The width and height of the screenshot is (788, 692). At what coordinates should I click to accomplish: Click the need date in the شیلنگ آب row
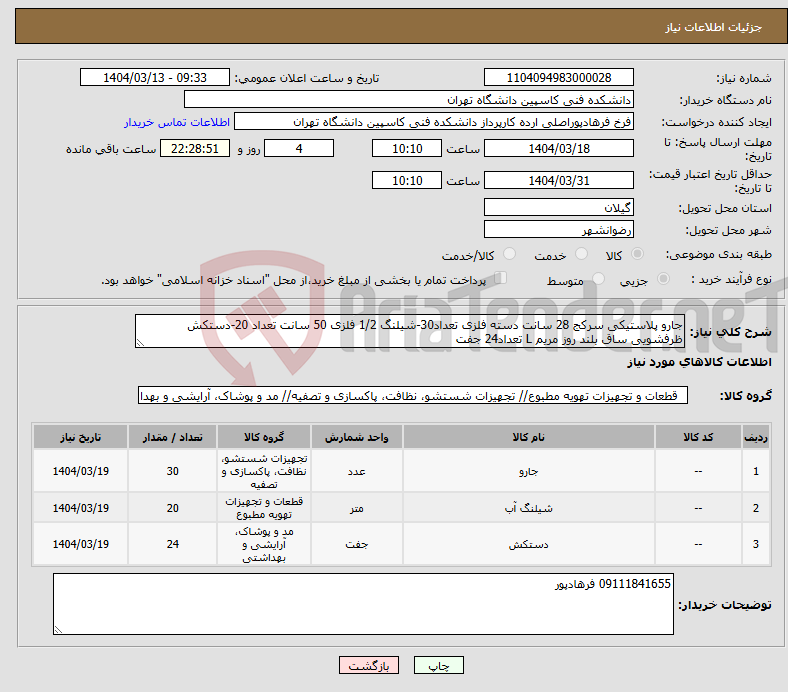pos(80,508)
